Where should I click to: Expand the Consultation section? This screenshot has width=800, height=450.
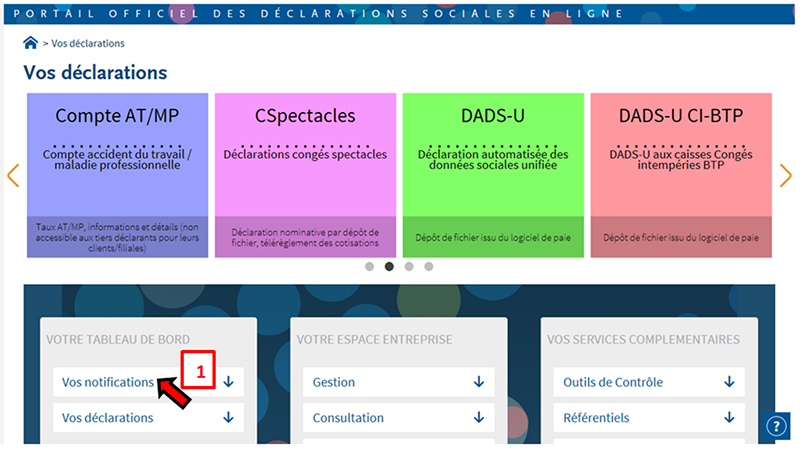click(x=398, y=418)
